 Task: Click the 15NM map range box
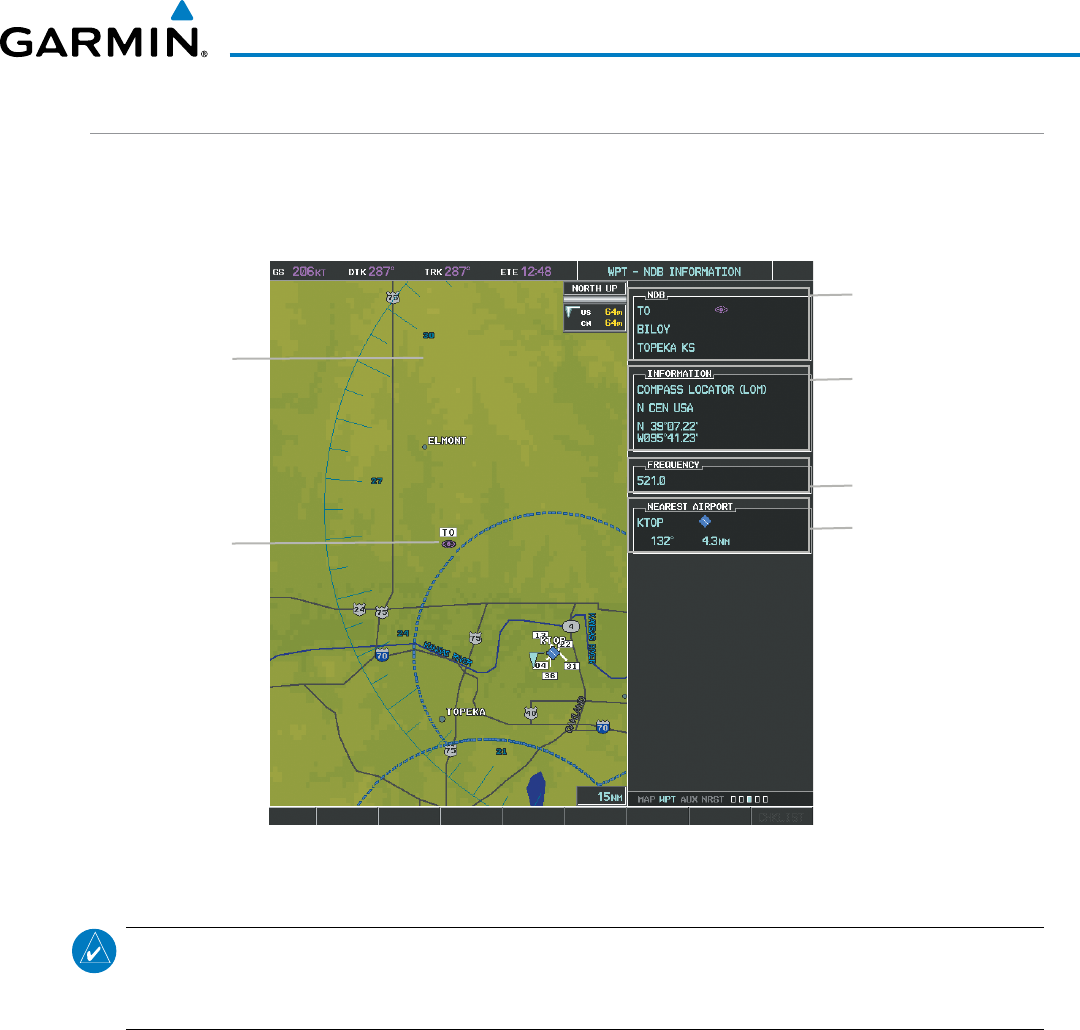pyautogui.click(x=601, y=796)
